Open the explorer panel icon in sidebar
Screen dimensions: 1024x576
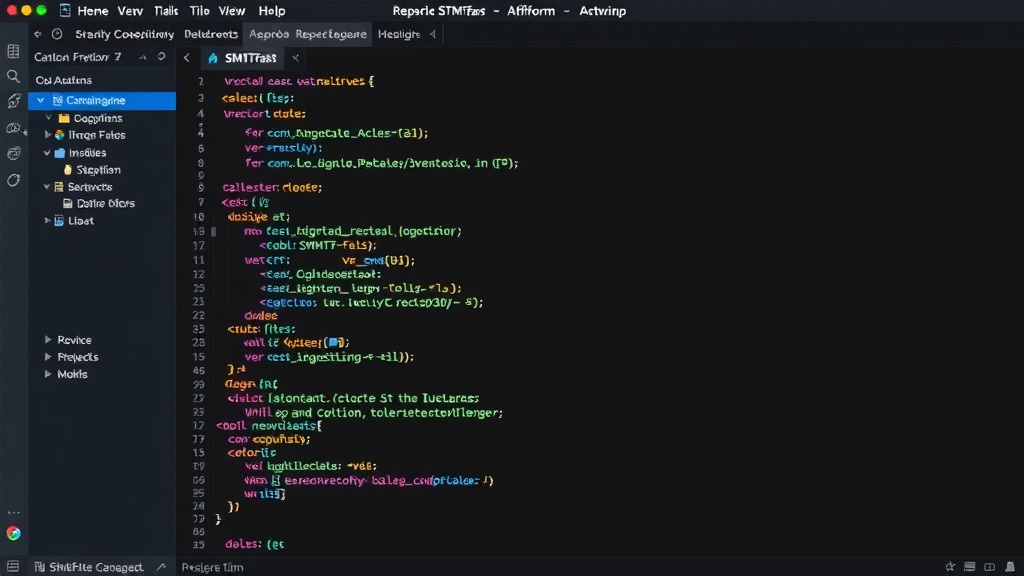click(x=13, y=52)
